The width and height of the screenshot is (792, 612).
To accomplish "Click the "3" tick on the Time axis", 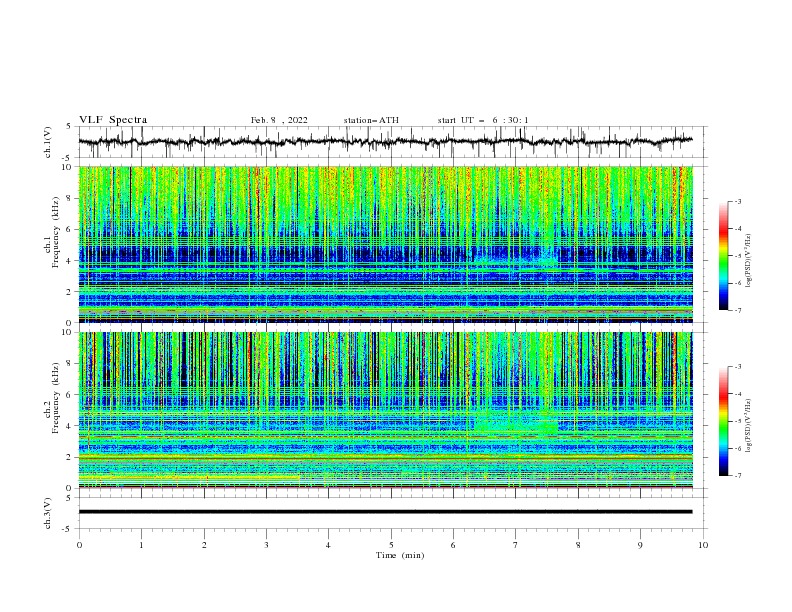I will 266,545.
